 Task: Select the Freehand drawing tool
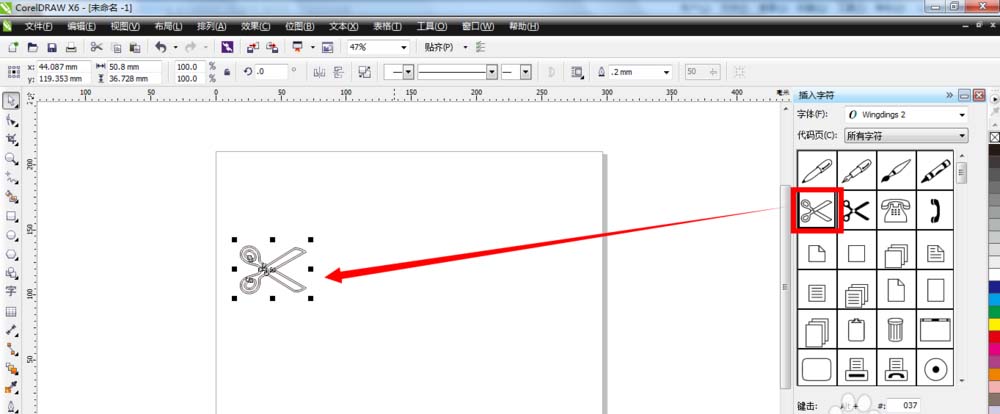point(11,177)
